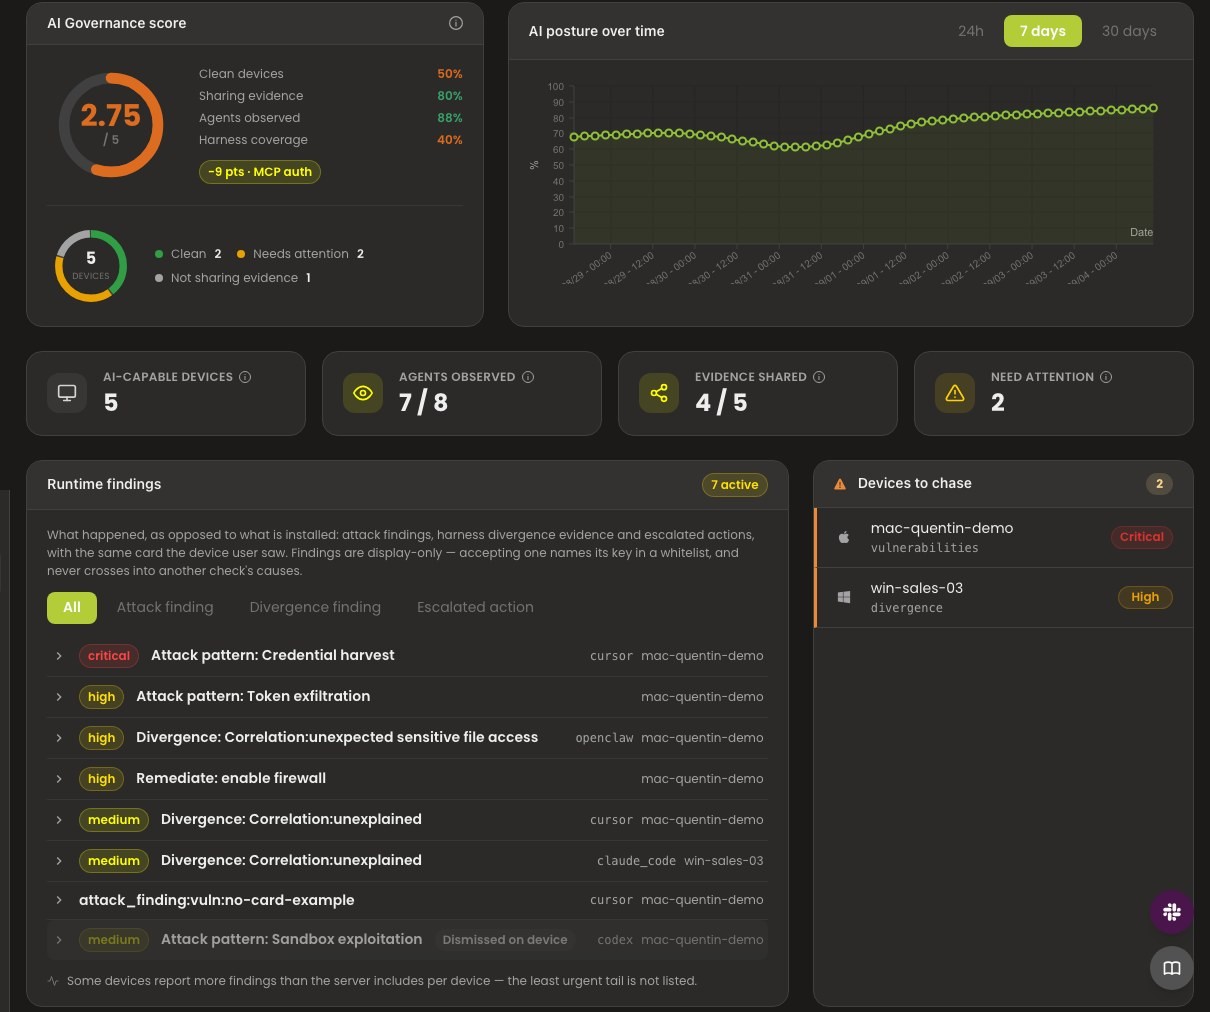This screenshot has width=1210, height=1012.
Task: Click the Apple icon next to mac-quentin-demo
Action: coord(844,537)
